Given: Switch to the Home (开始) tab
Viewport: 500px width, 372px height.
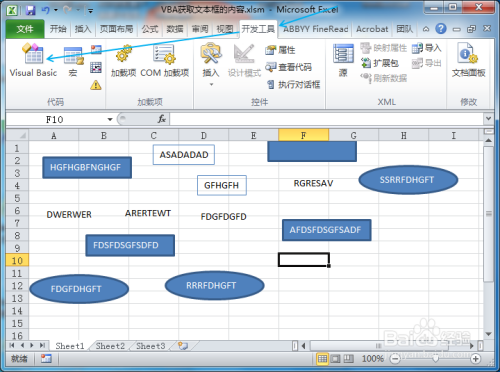Looking at the screenshot, I should 58,29.
